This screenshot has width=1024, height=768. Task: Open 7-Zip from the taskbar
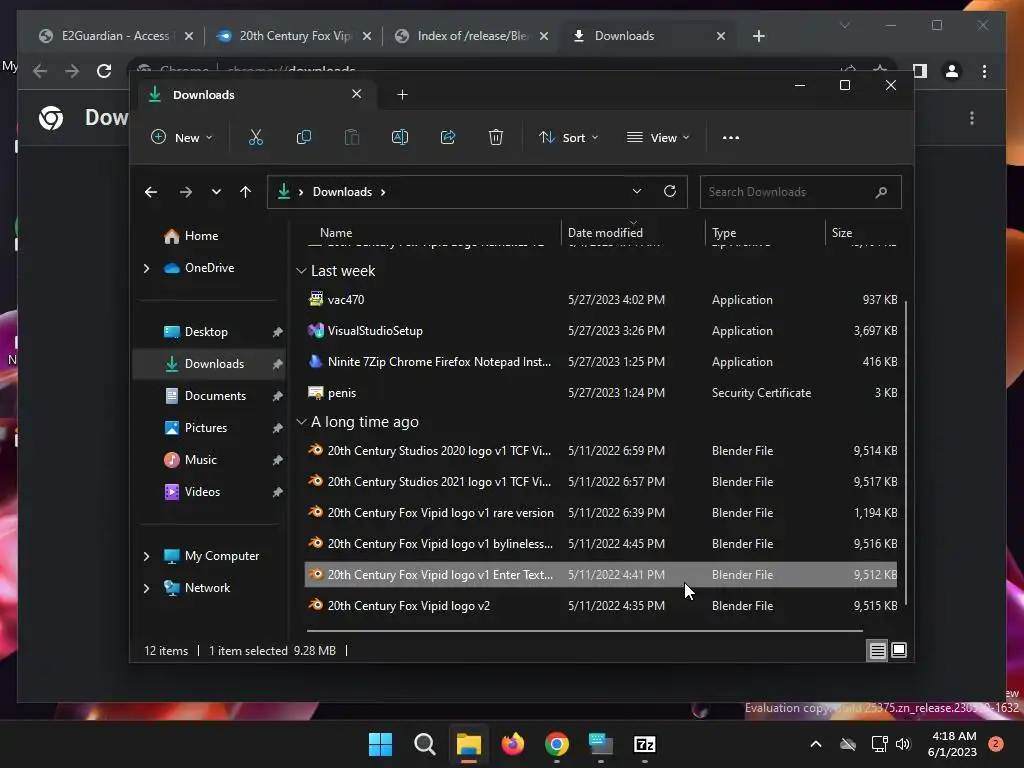[645, 744]
